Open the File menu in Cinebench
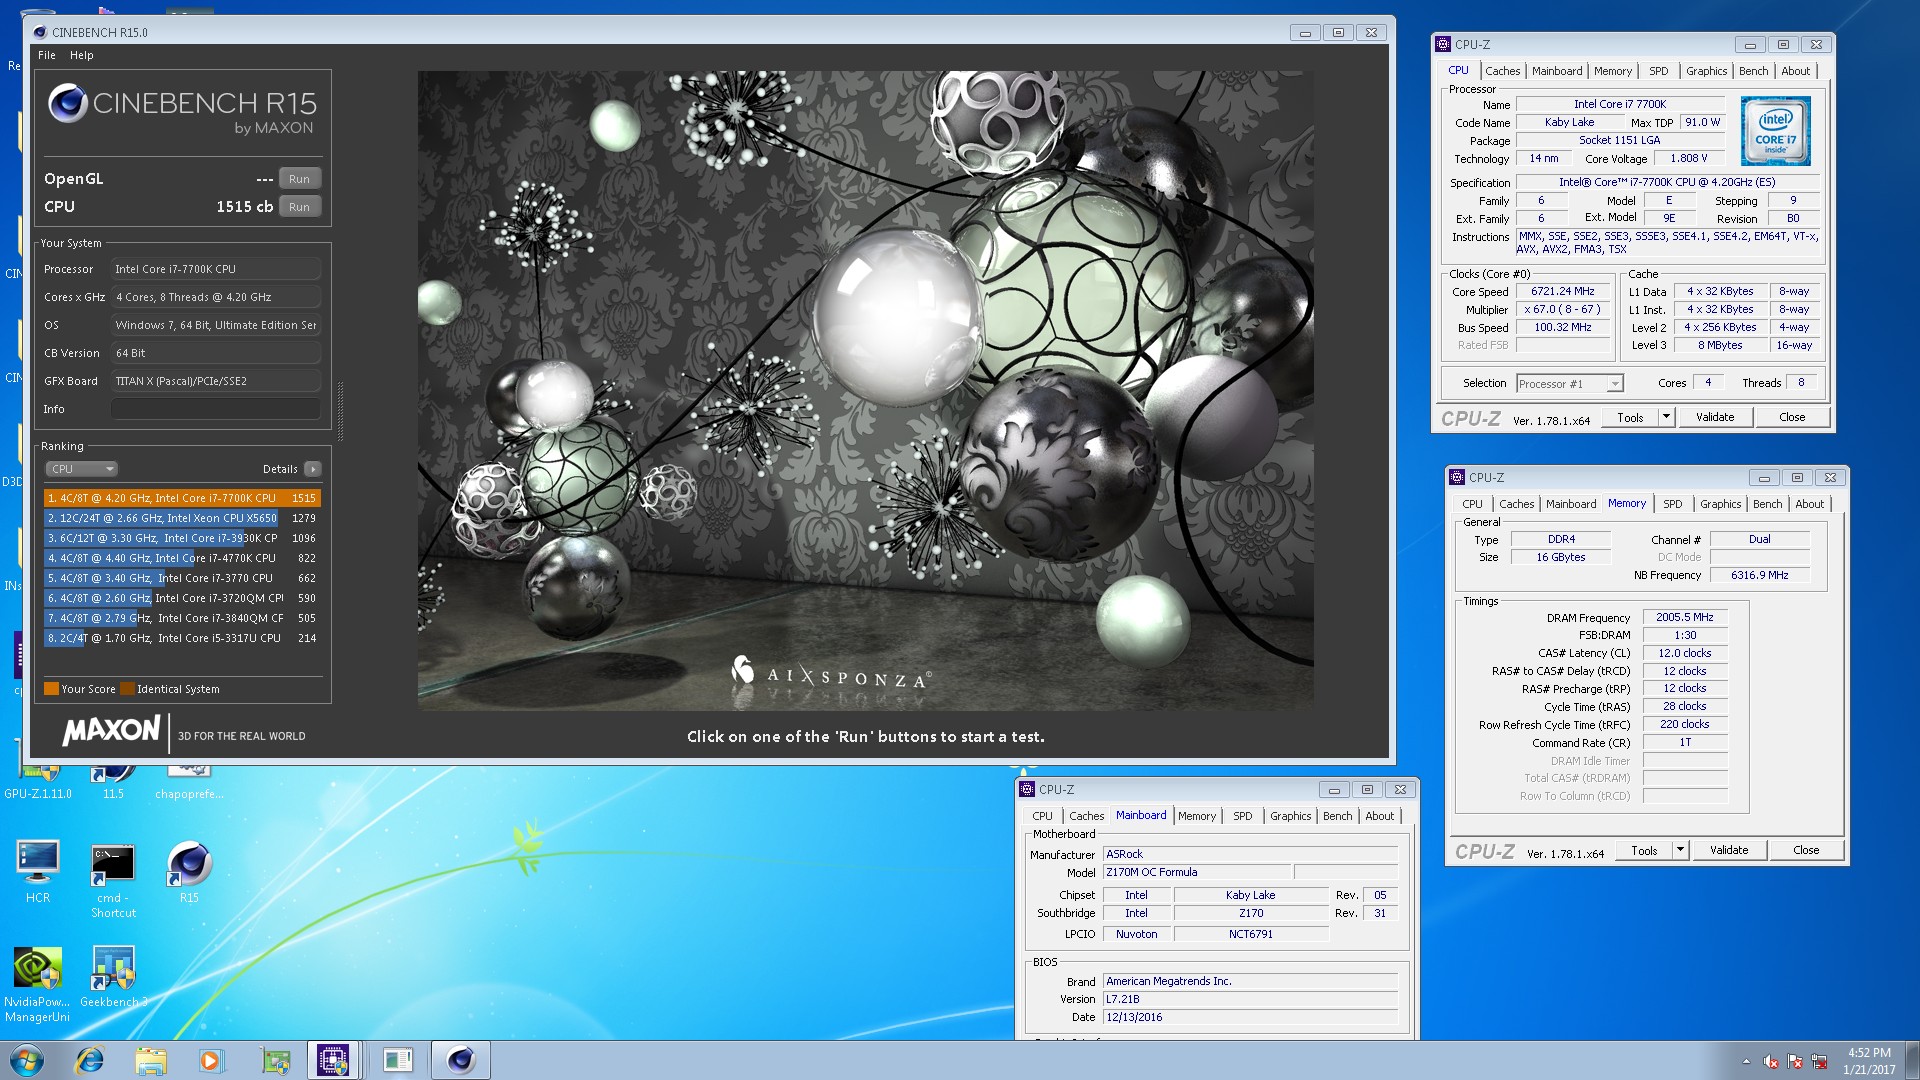Viewport: 1920px width, 1080px height. pos(47,55)
